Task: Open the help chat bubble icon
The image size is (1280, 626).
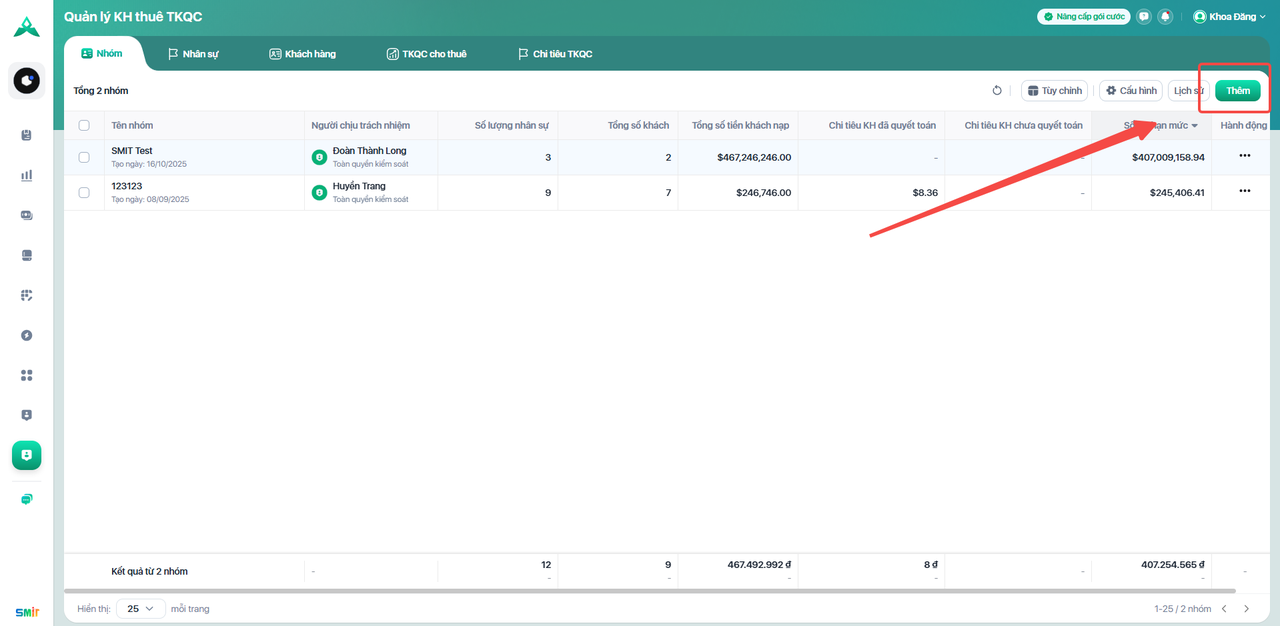Action: click(x=1144, y=17)
